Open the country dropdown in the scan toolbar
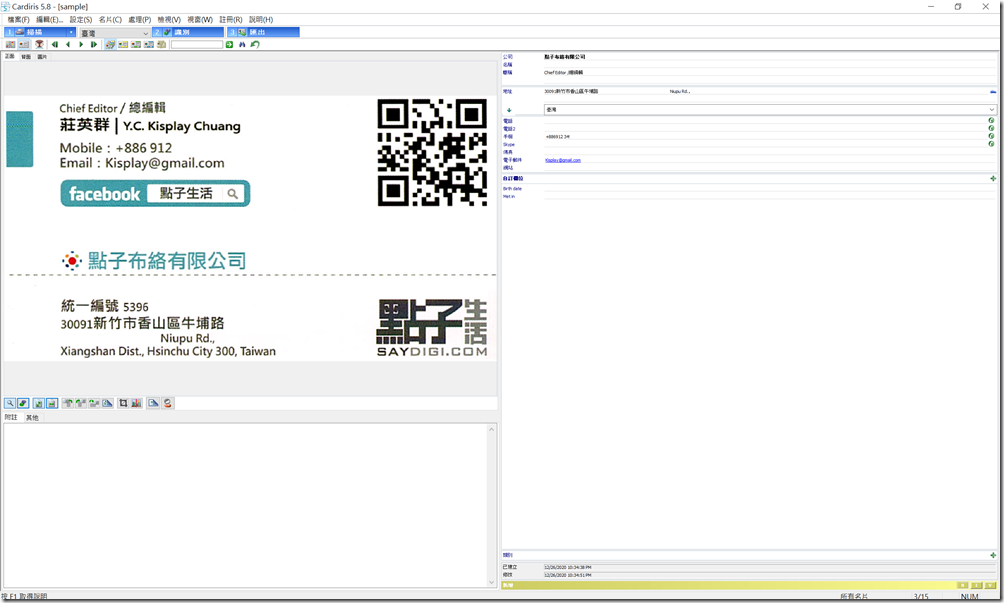This screenshot has height=603, width=1004. (145, 33)
